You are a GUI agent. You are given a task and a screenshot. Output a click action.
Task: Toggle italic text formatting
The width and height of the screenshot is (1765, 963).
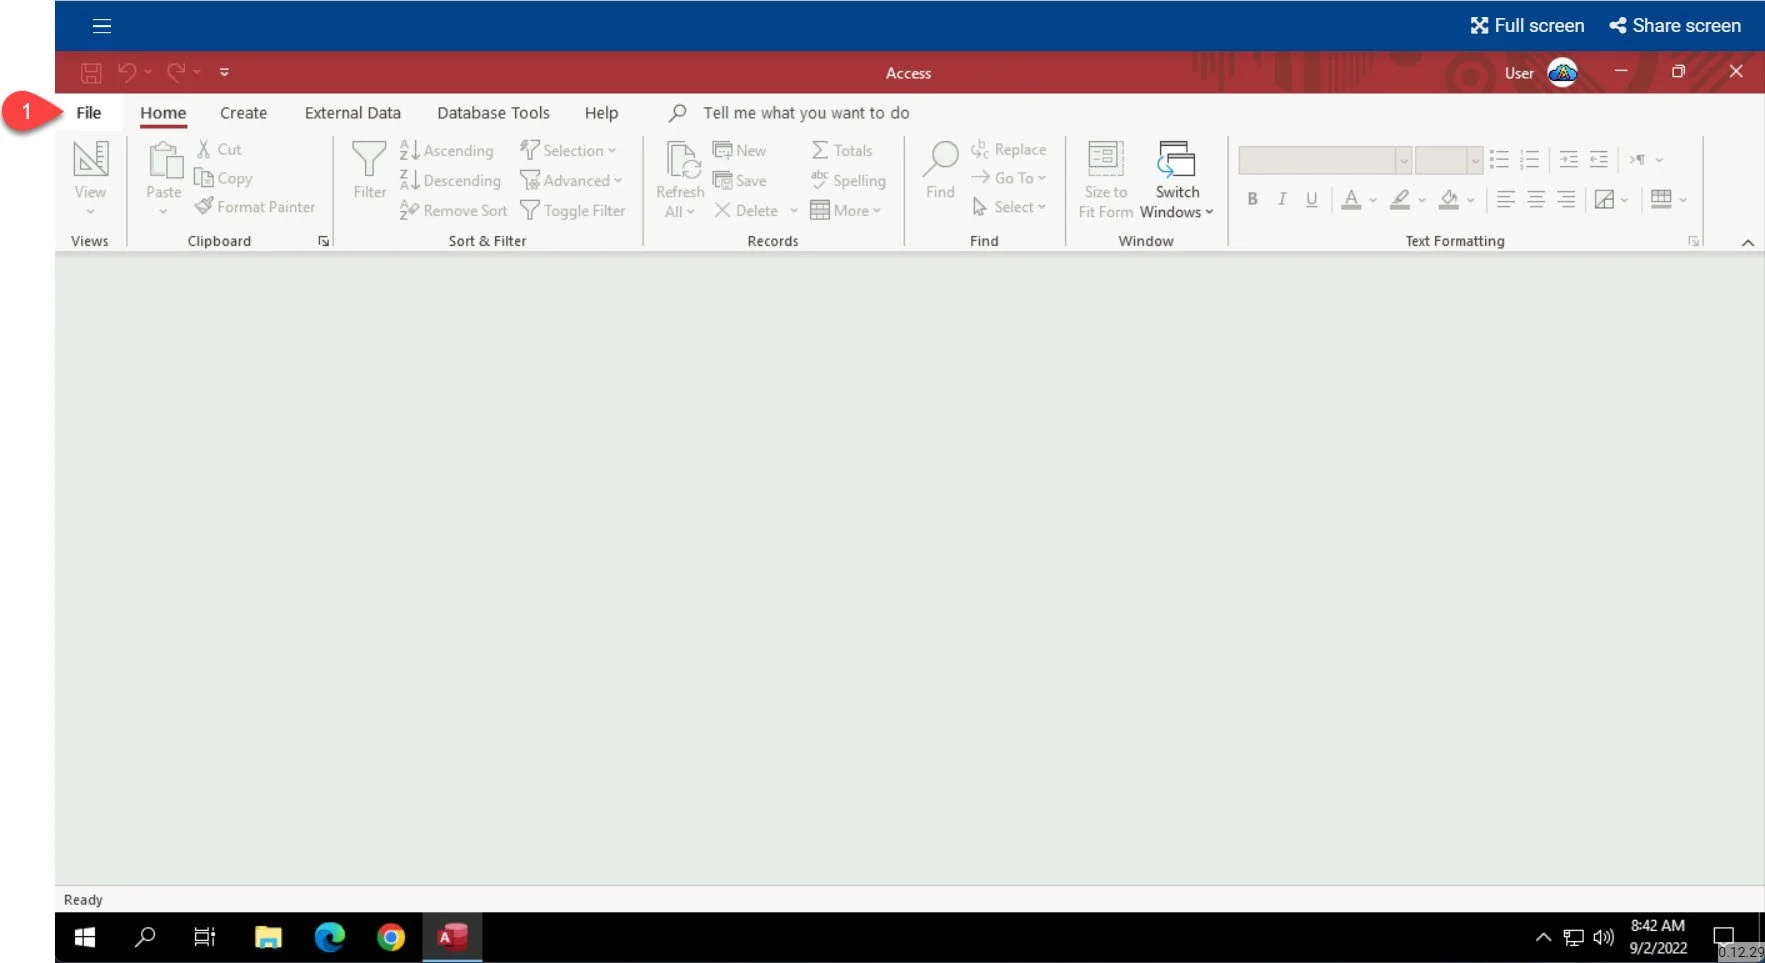(x=1281, y=199)
